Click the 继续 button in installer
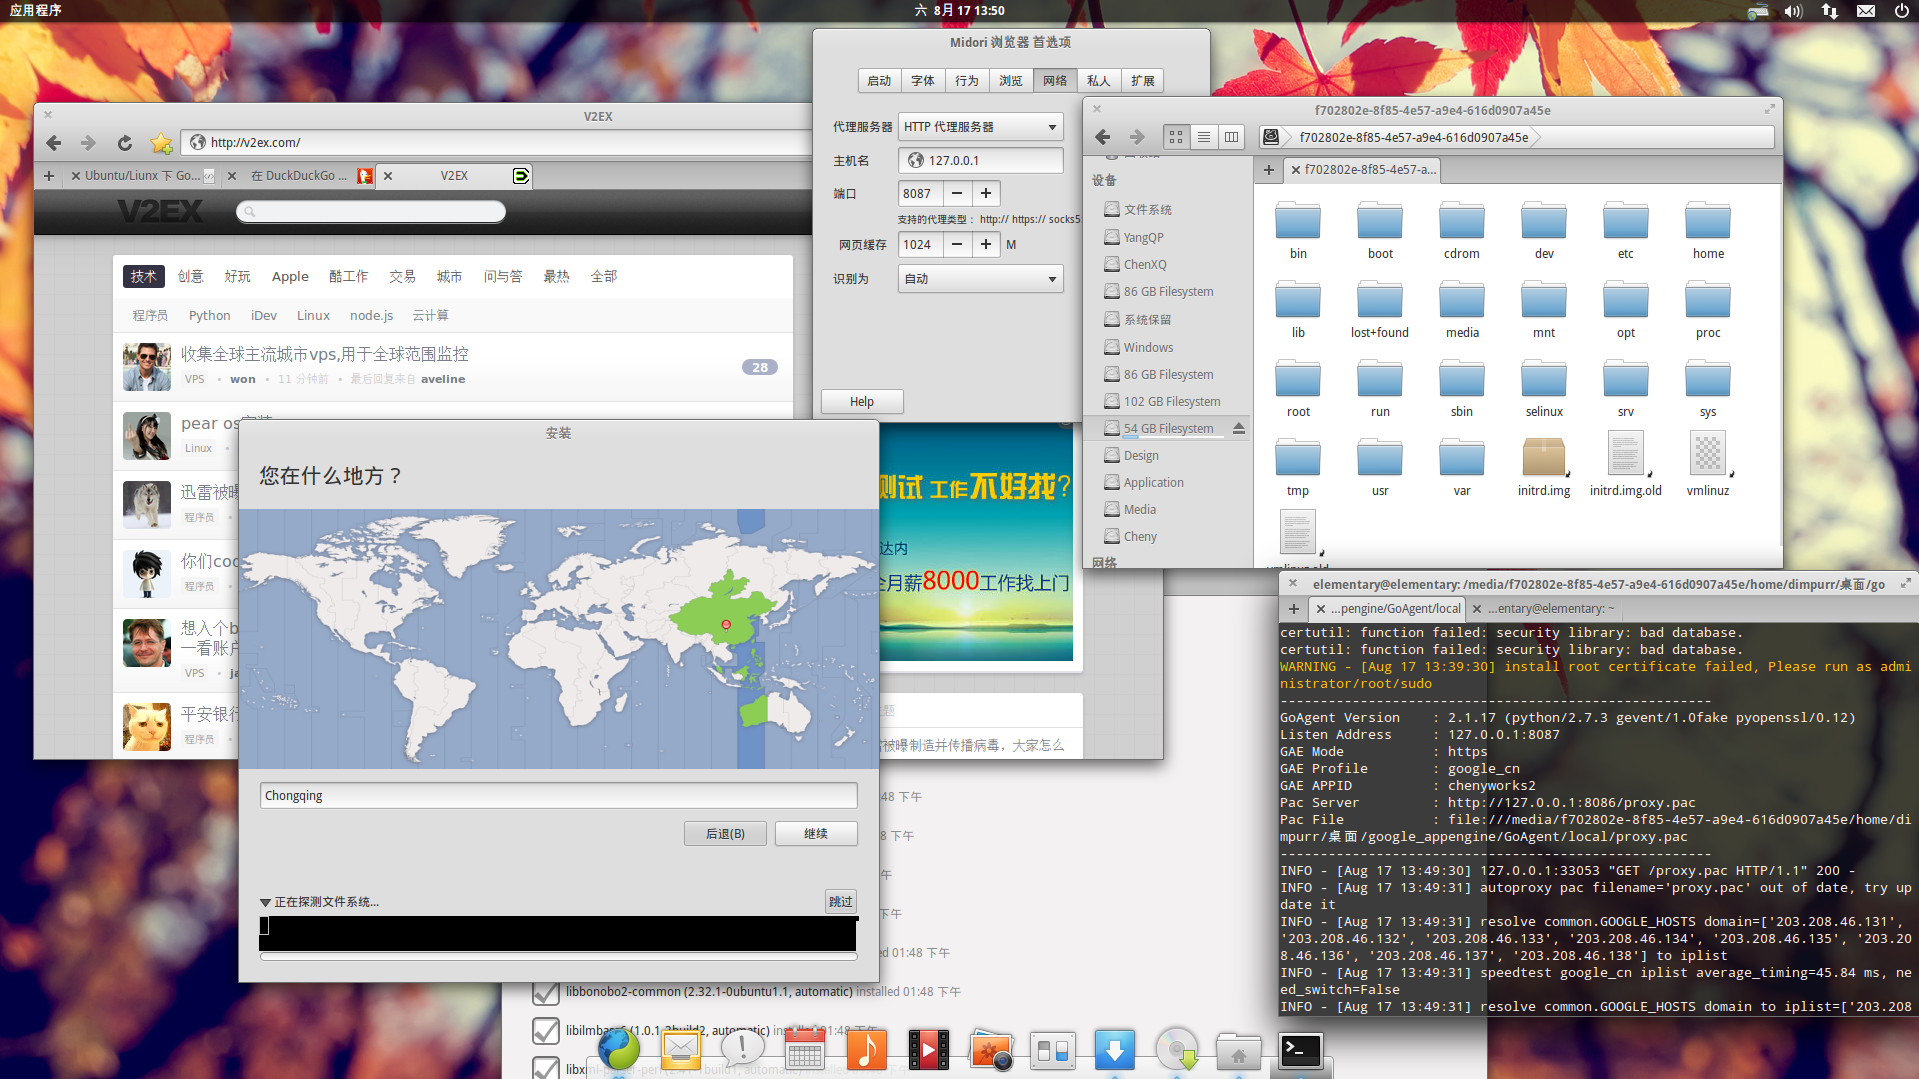The height and width of the screenshot is (1079, 1919). tap(816, 834)
